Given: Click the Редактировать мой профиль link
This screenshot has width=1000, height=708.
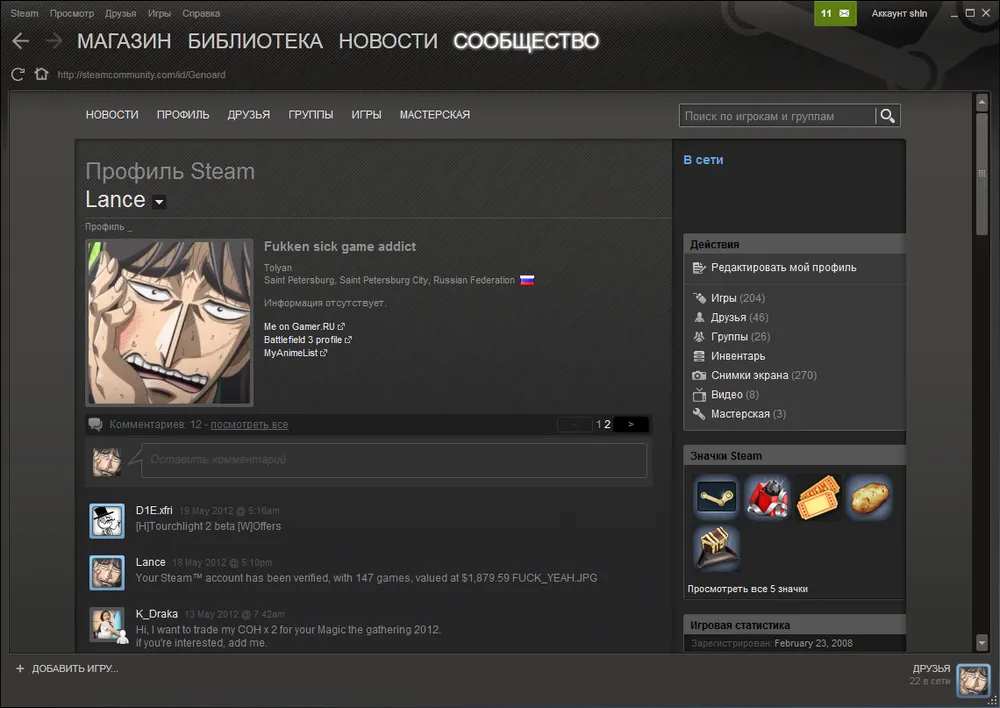Looking at the screenshot, I should [x=784, y=268].
